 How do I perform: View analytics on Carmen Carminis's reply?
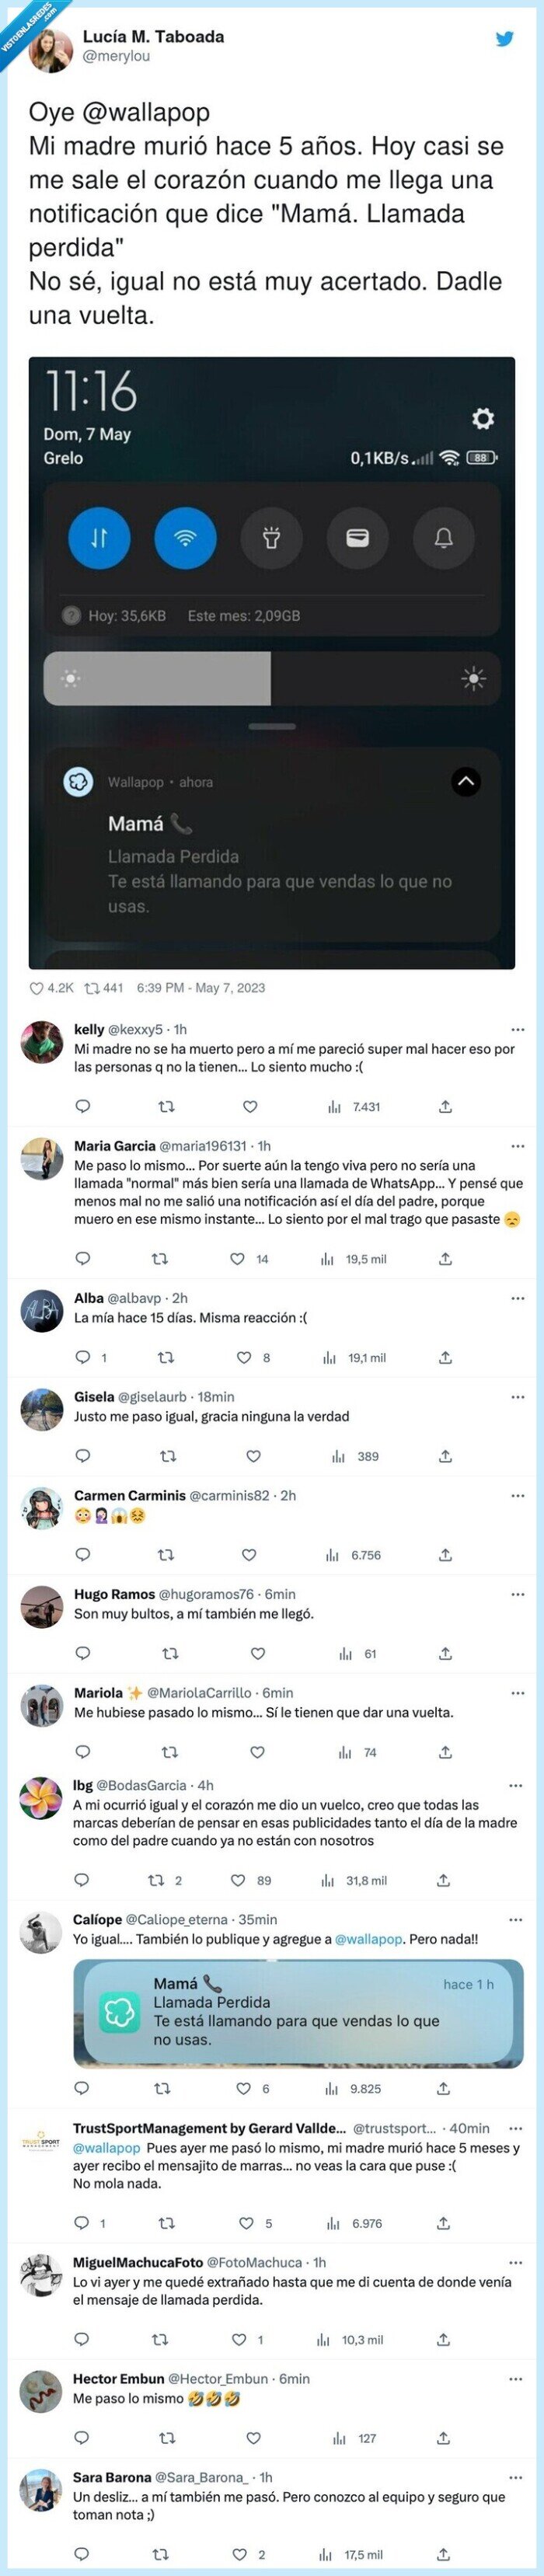(x=332, y=1555)
